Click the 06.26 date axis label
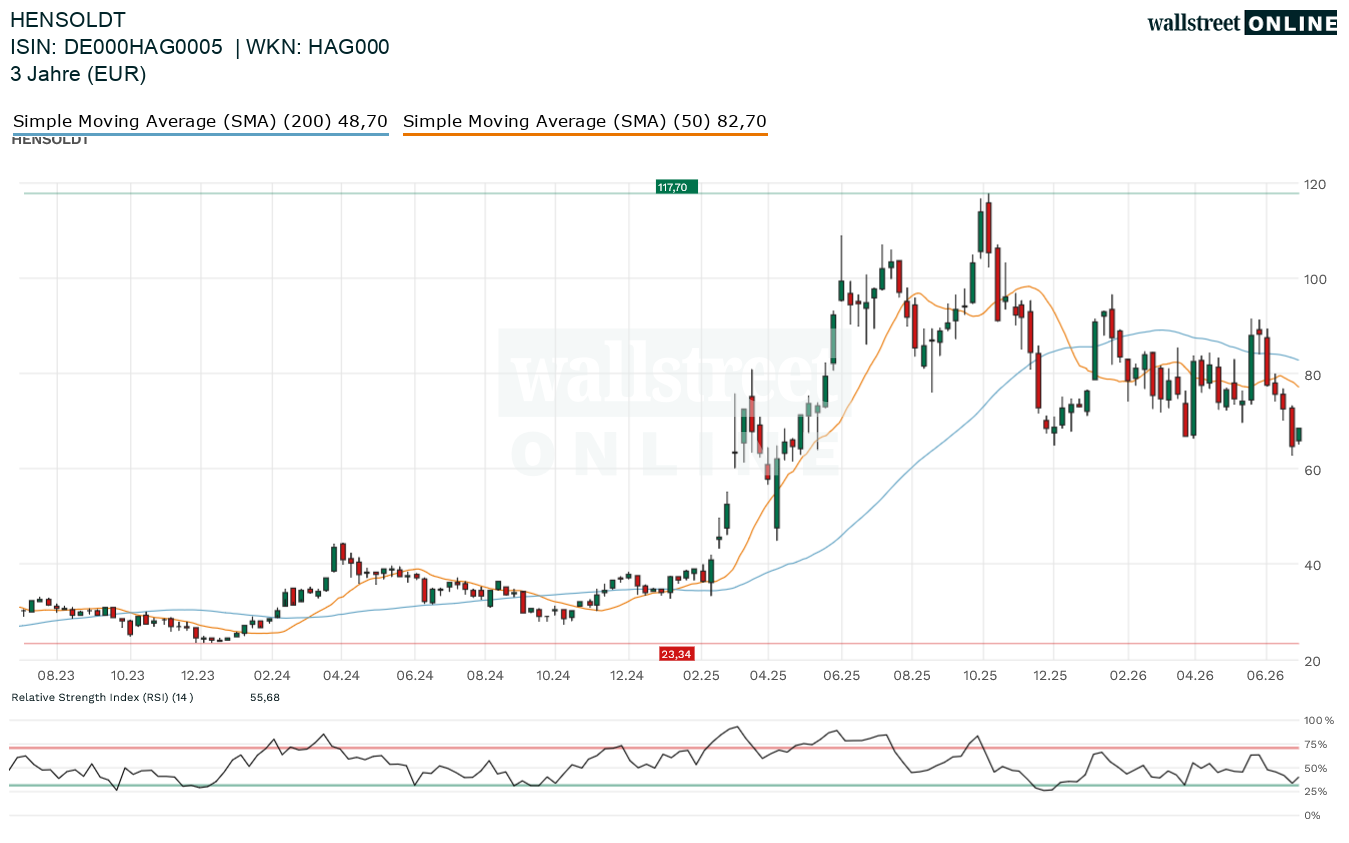 tap(1265, 676)
